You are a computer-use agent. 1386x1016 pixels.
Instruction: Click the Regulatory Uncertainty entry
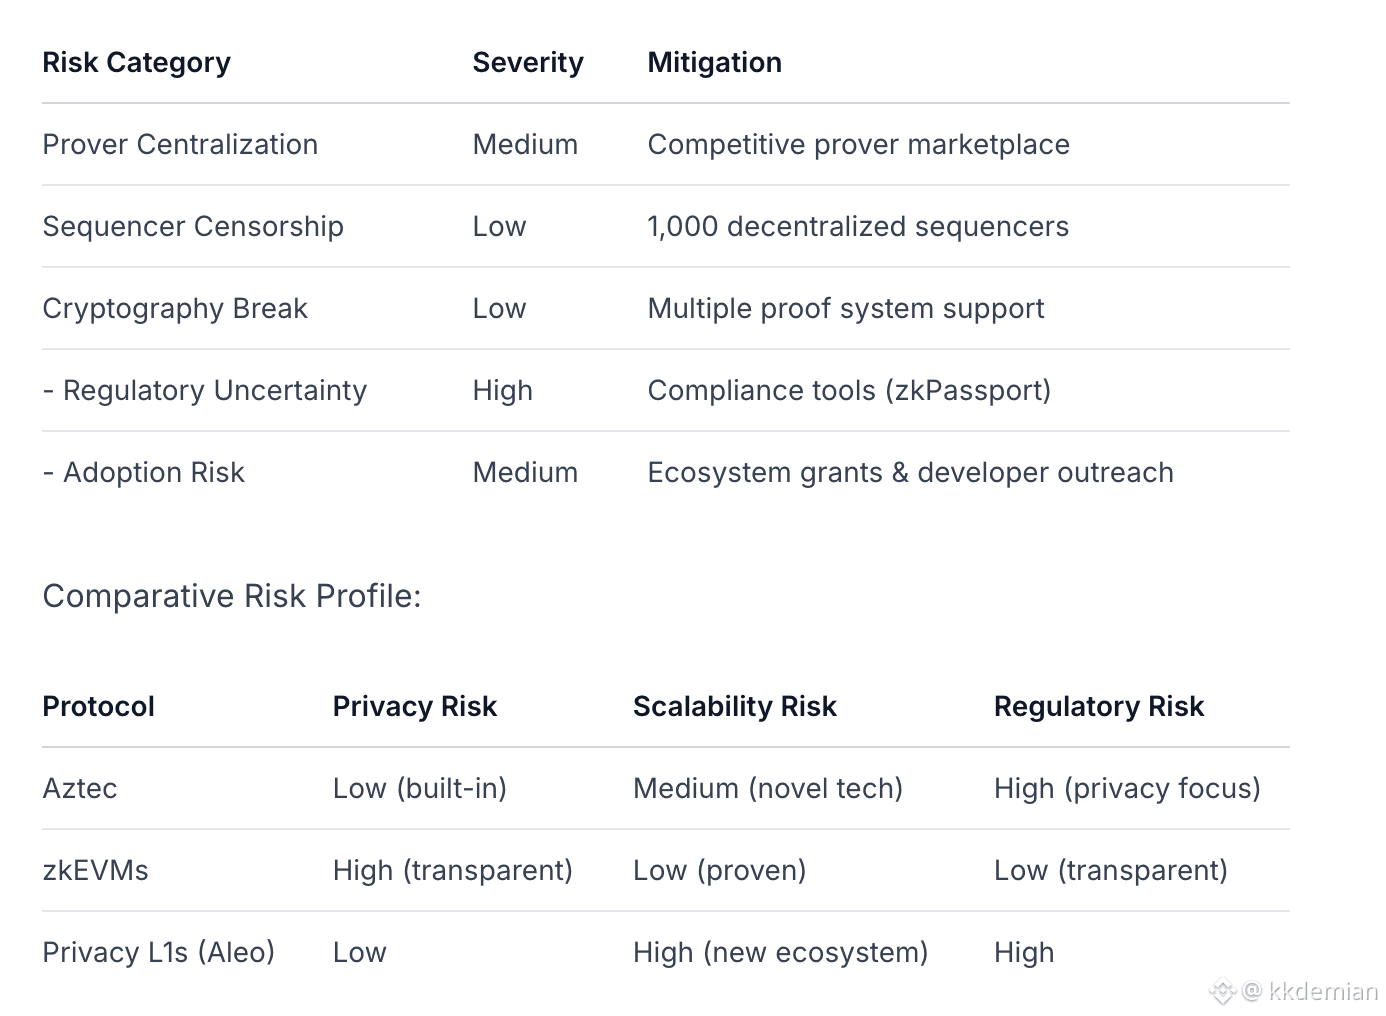click(x=214, y=391)
